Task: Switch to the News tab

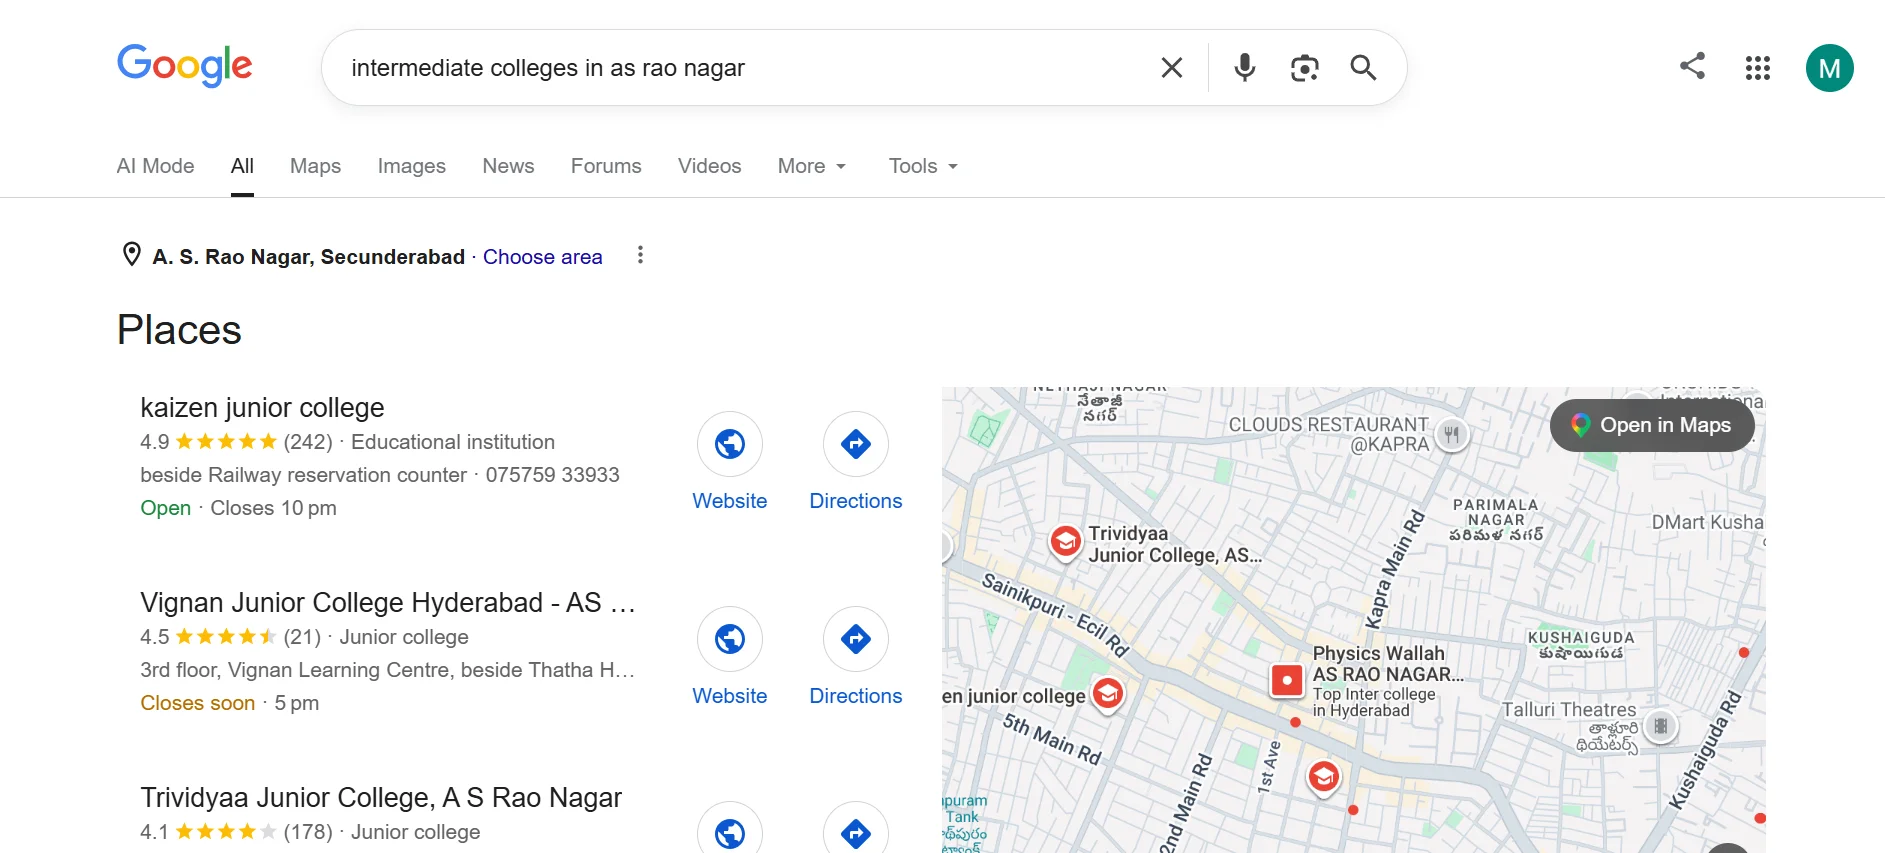Action: [x=508, y=166]
